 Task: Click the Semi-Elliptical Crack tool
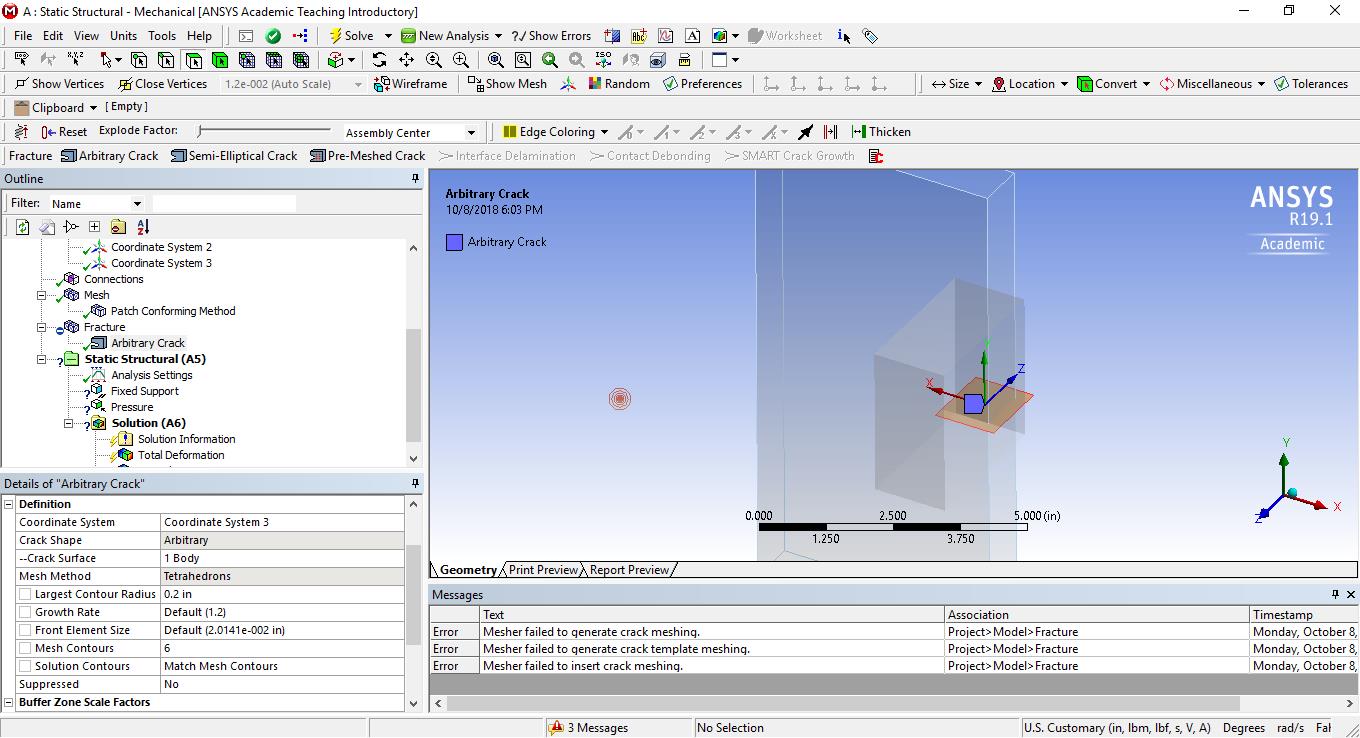pos(234,156)
